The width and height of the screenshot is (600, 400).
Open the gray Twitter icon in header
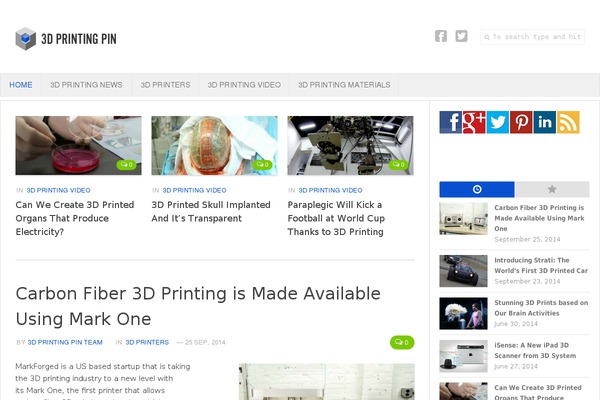tap(461, 36)
